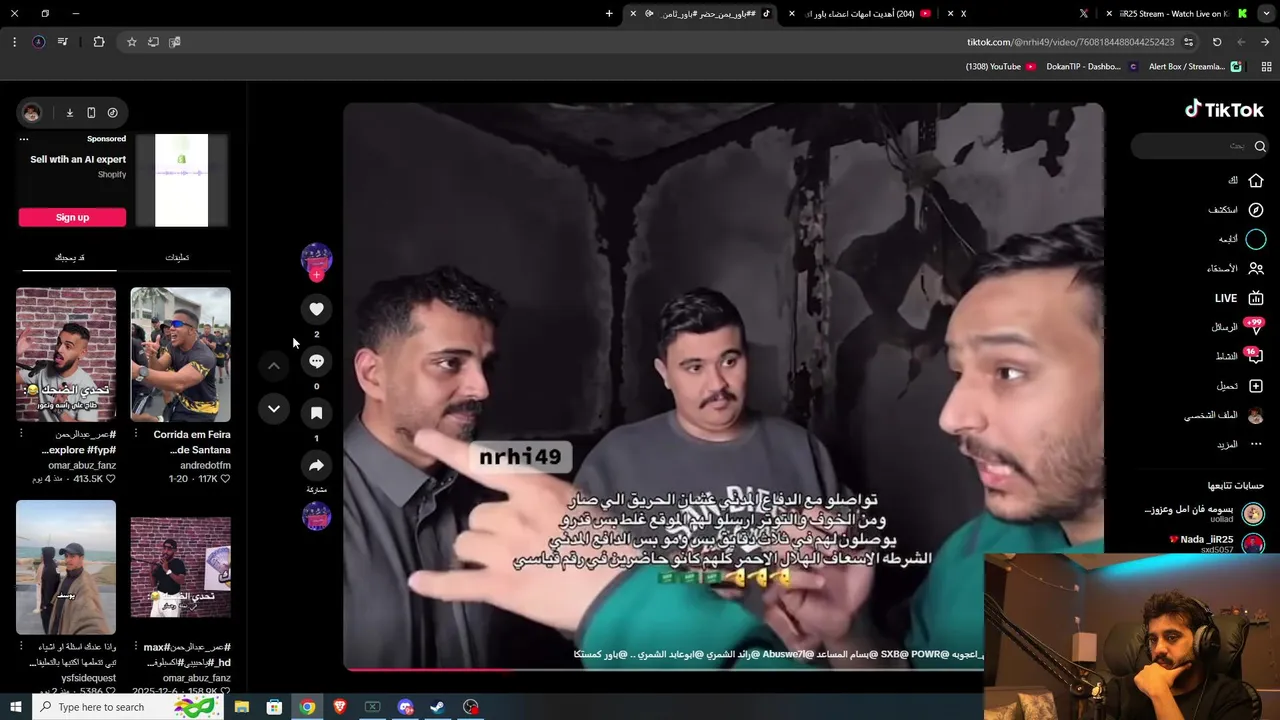The height and width of the screenshot is (720, 1280).
Task: Open the Shopify ad video thumbnail
Action: (181, 180)
